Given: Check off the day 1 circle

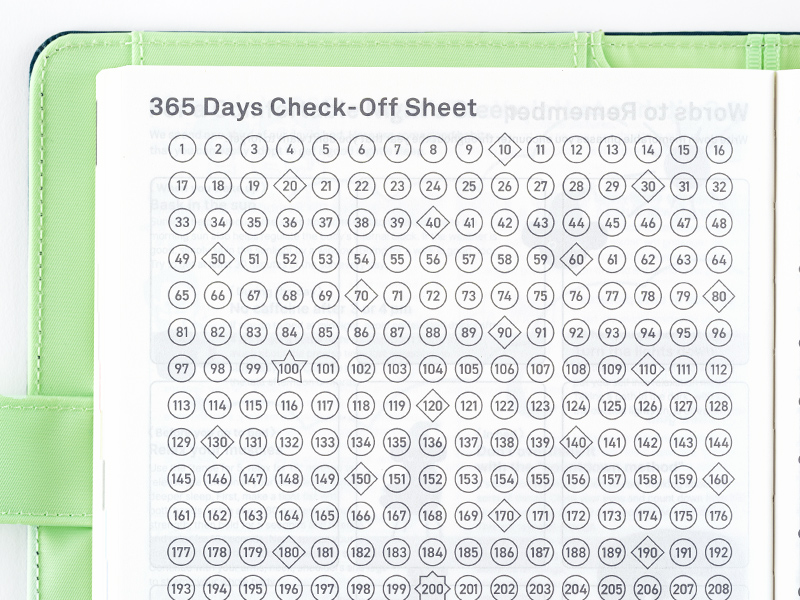Looking at the screenshot, I should (181, 150).
